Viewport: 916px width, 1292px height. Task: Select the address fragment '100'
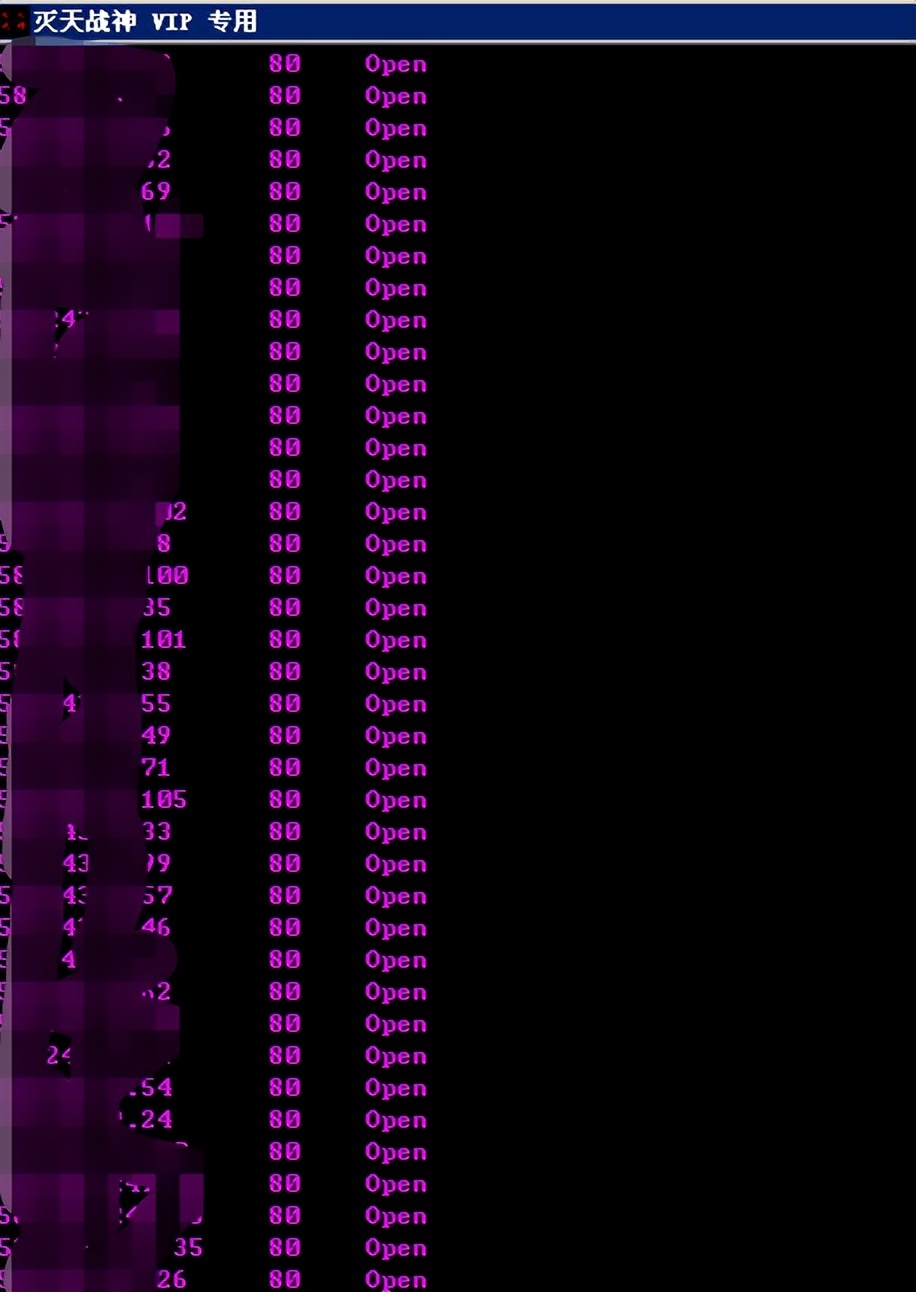coord(165,576)
